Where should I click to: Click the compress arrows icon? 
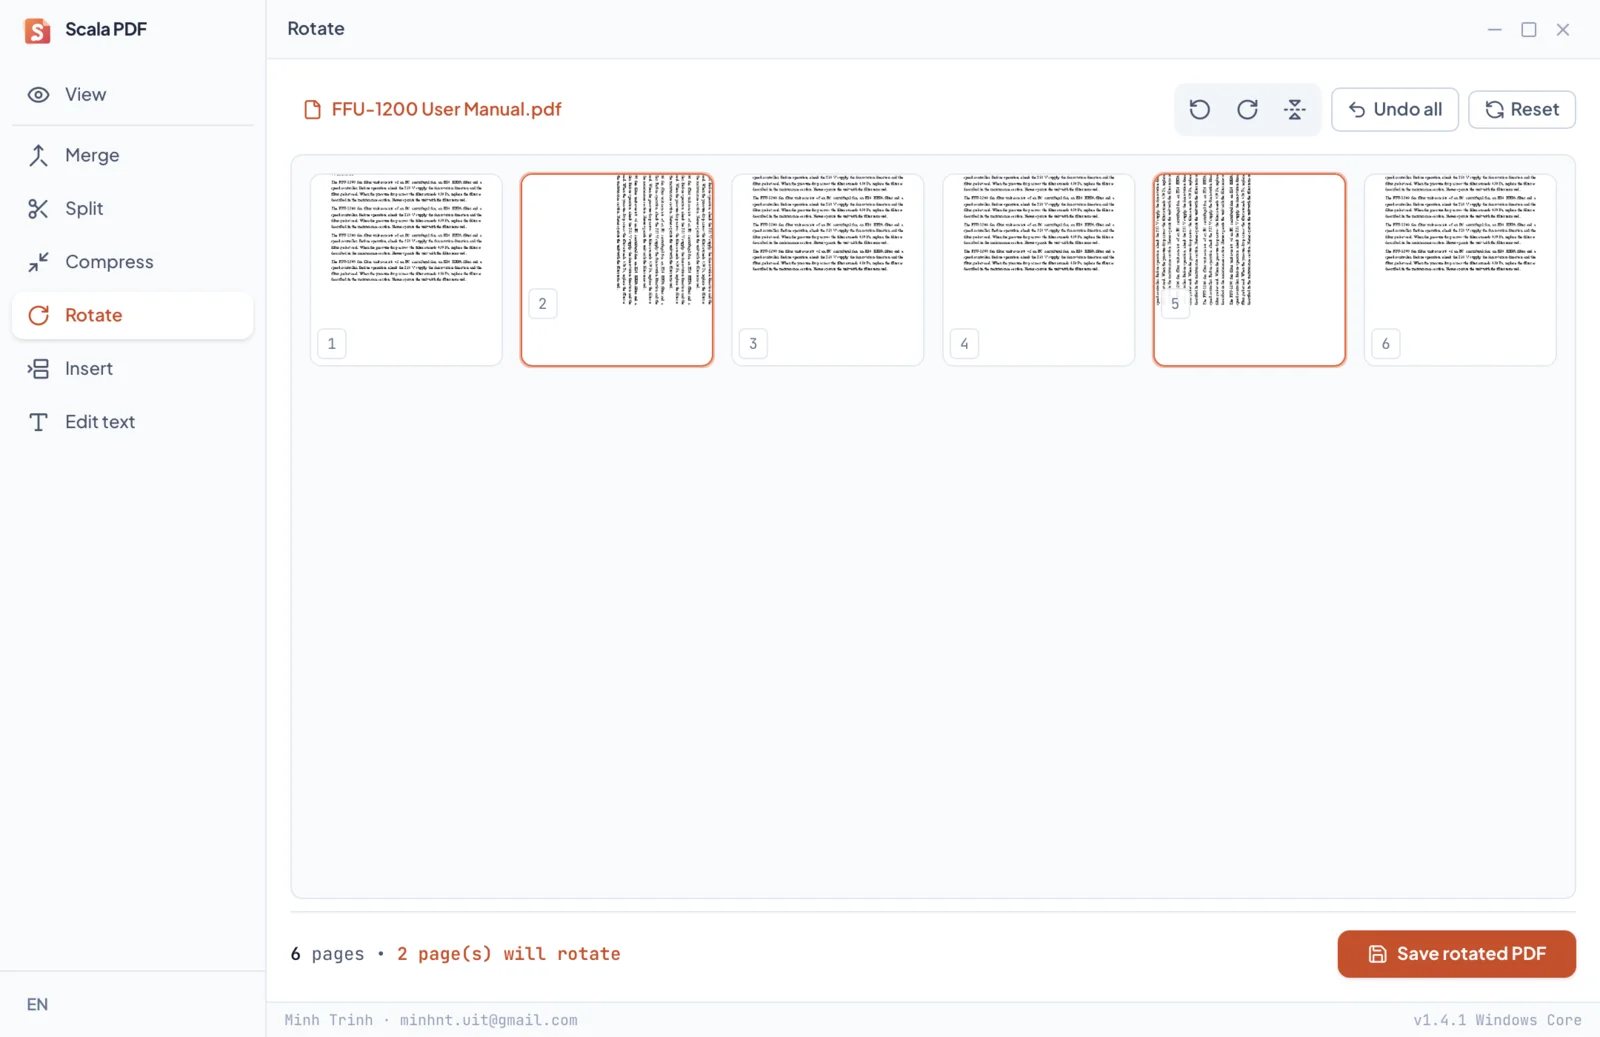(38, 262)
